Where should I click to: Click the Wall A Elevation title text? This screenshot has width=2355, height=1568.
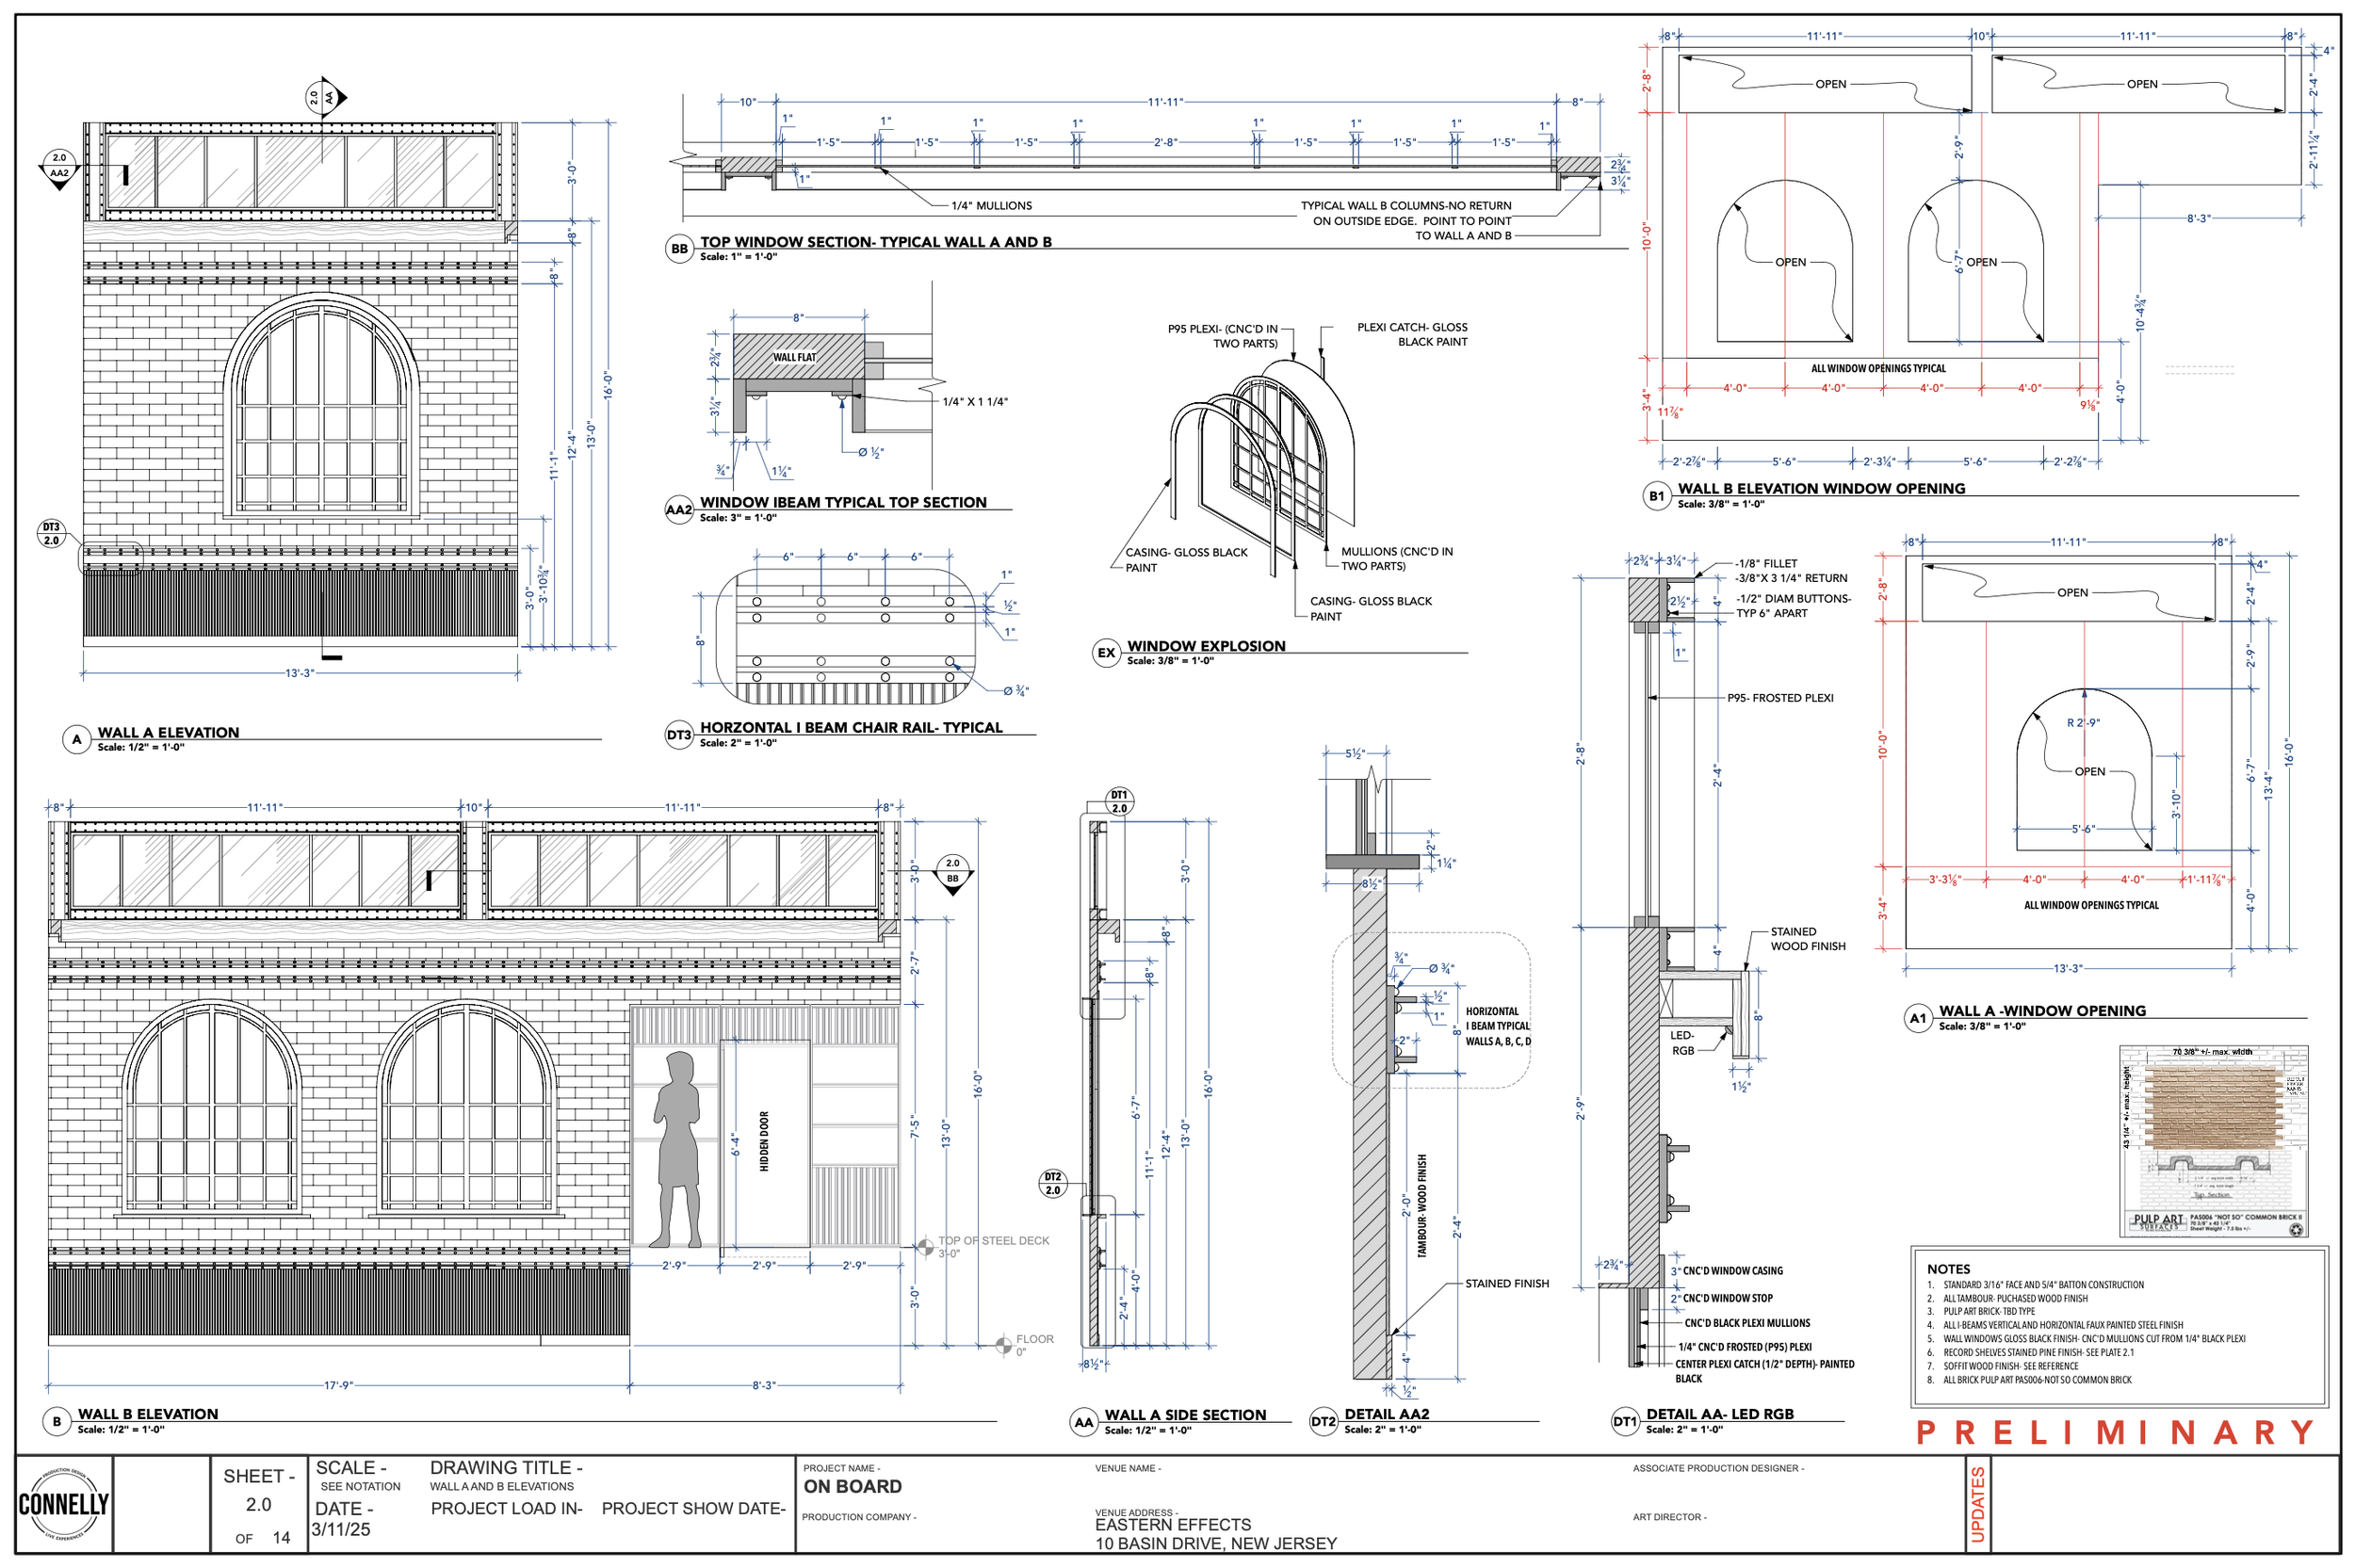[168, 733]
